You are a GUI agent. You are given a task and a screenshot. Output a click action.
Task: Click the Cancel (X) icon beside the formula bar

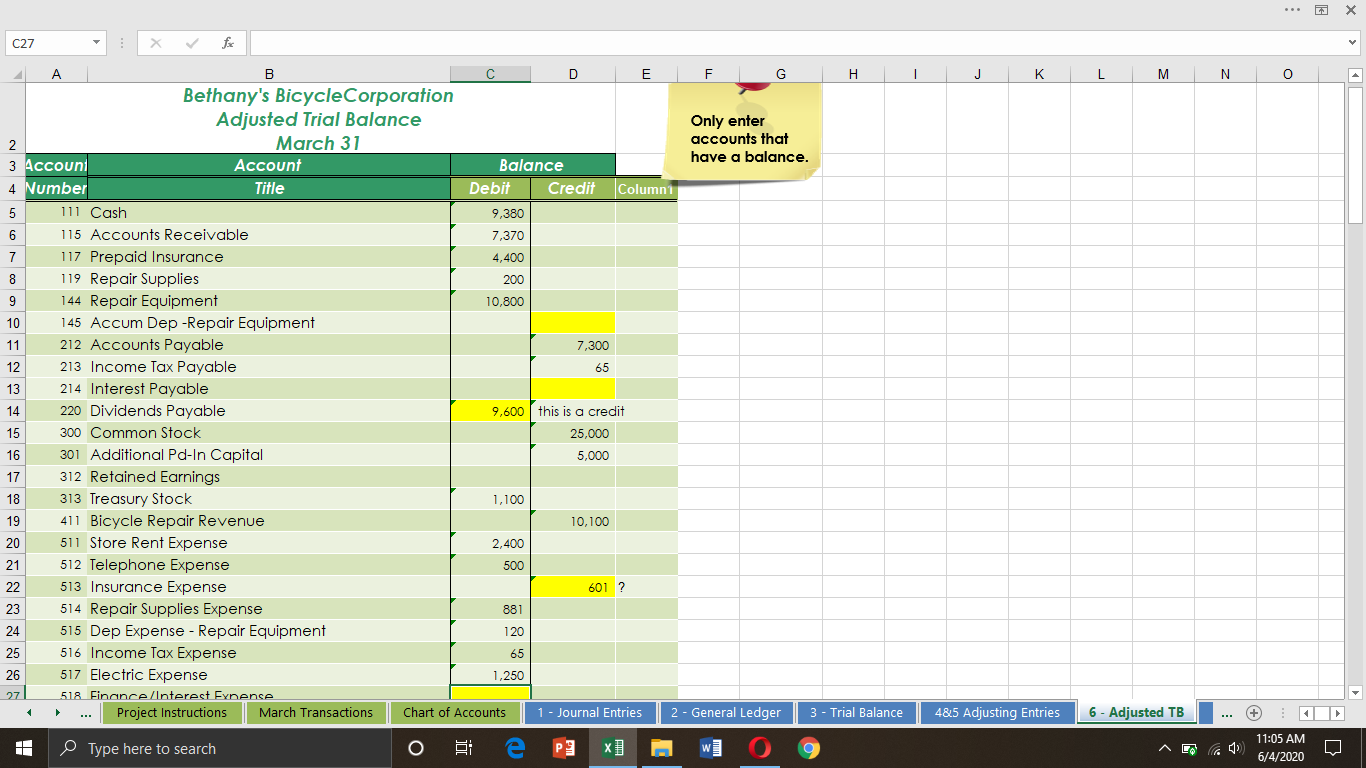[155, 43]
